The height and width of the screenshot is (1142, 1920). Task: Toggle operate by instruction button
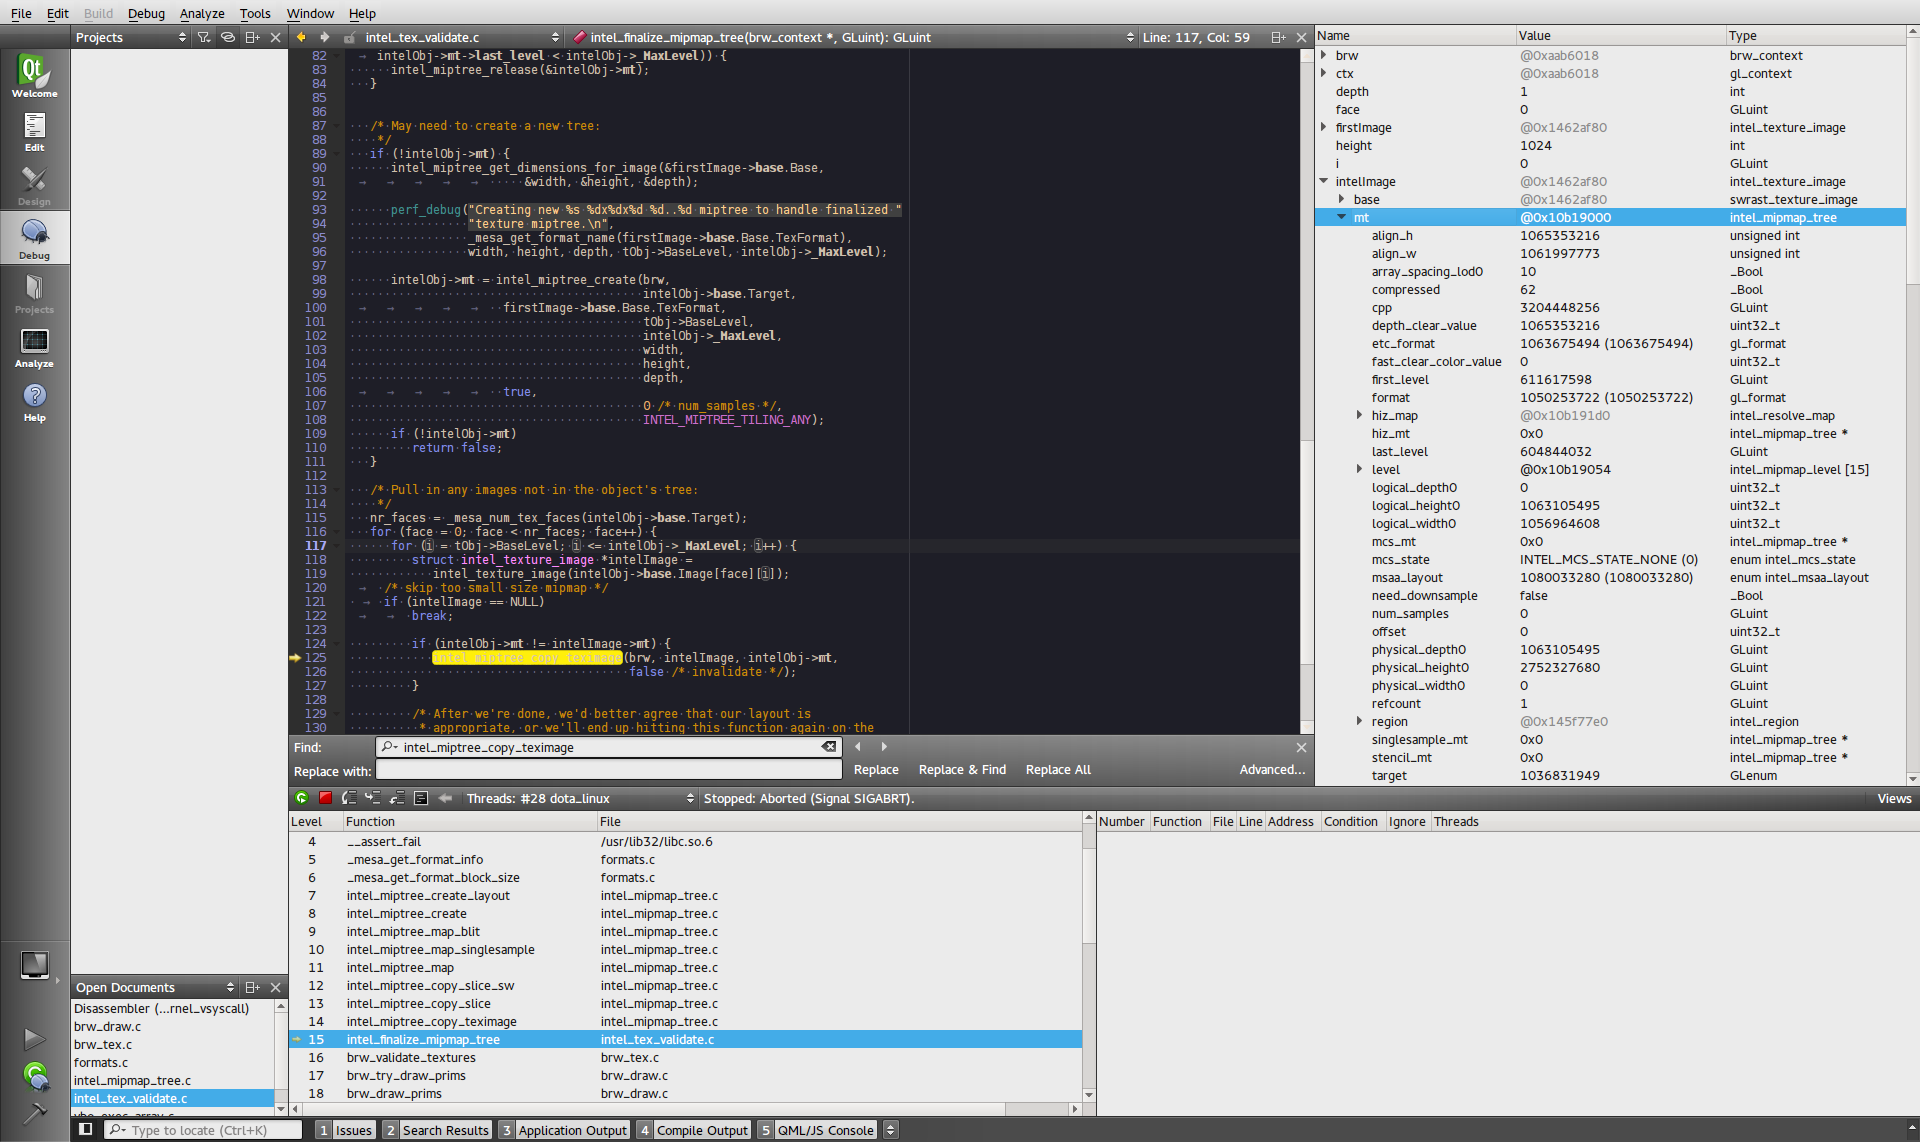[x=421, y=798]
